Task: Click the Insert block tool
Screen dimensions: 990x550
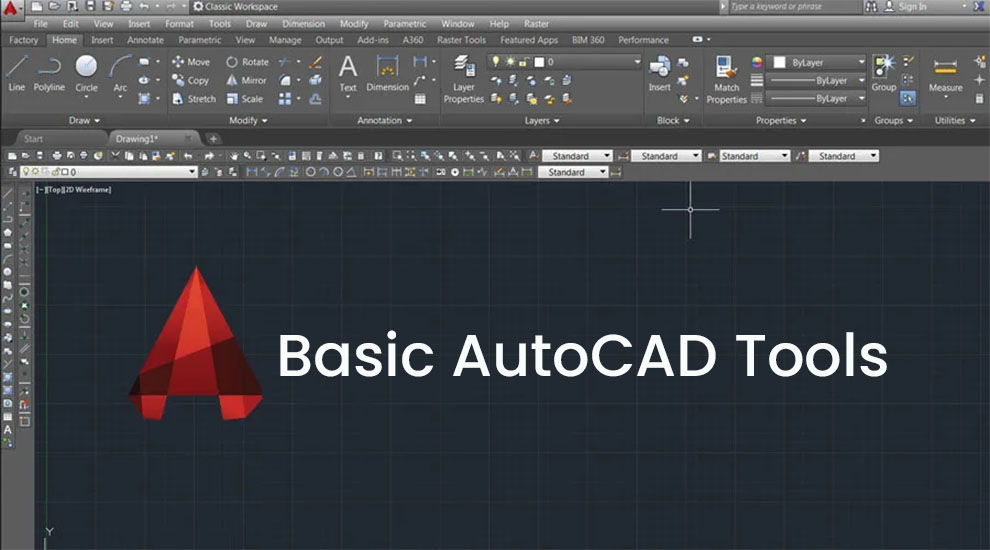Action: tap(659, 74)
